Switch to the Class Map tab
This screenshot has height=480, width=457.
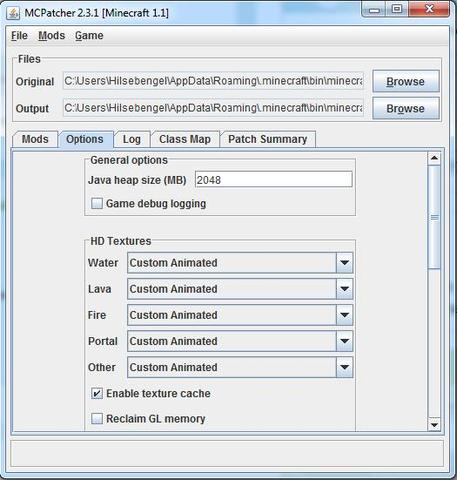pyautogui.click(x=185, y=139)
